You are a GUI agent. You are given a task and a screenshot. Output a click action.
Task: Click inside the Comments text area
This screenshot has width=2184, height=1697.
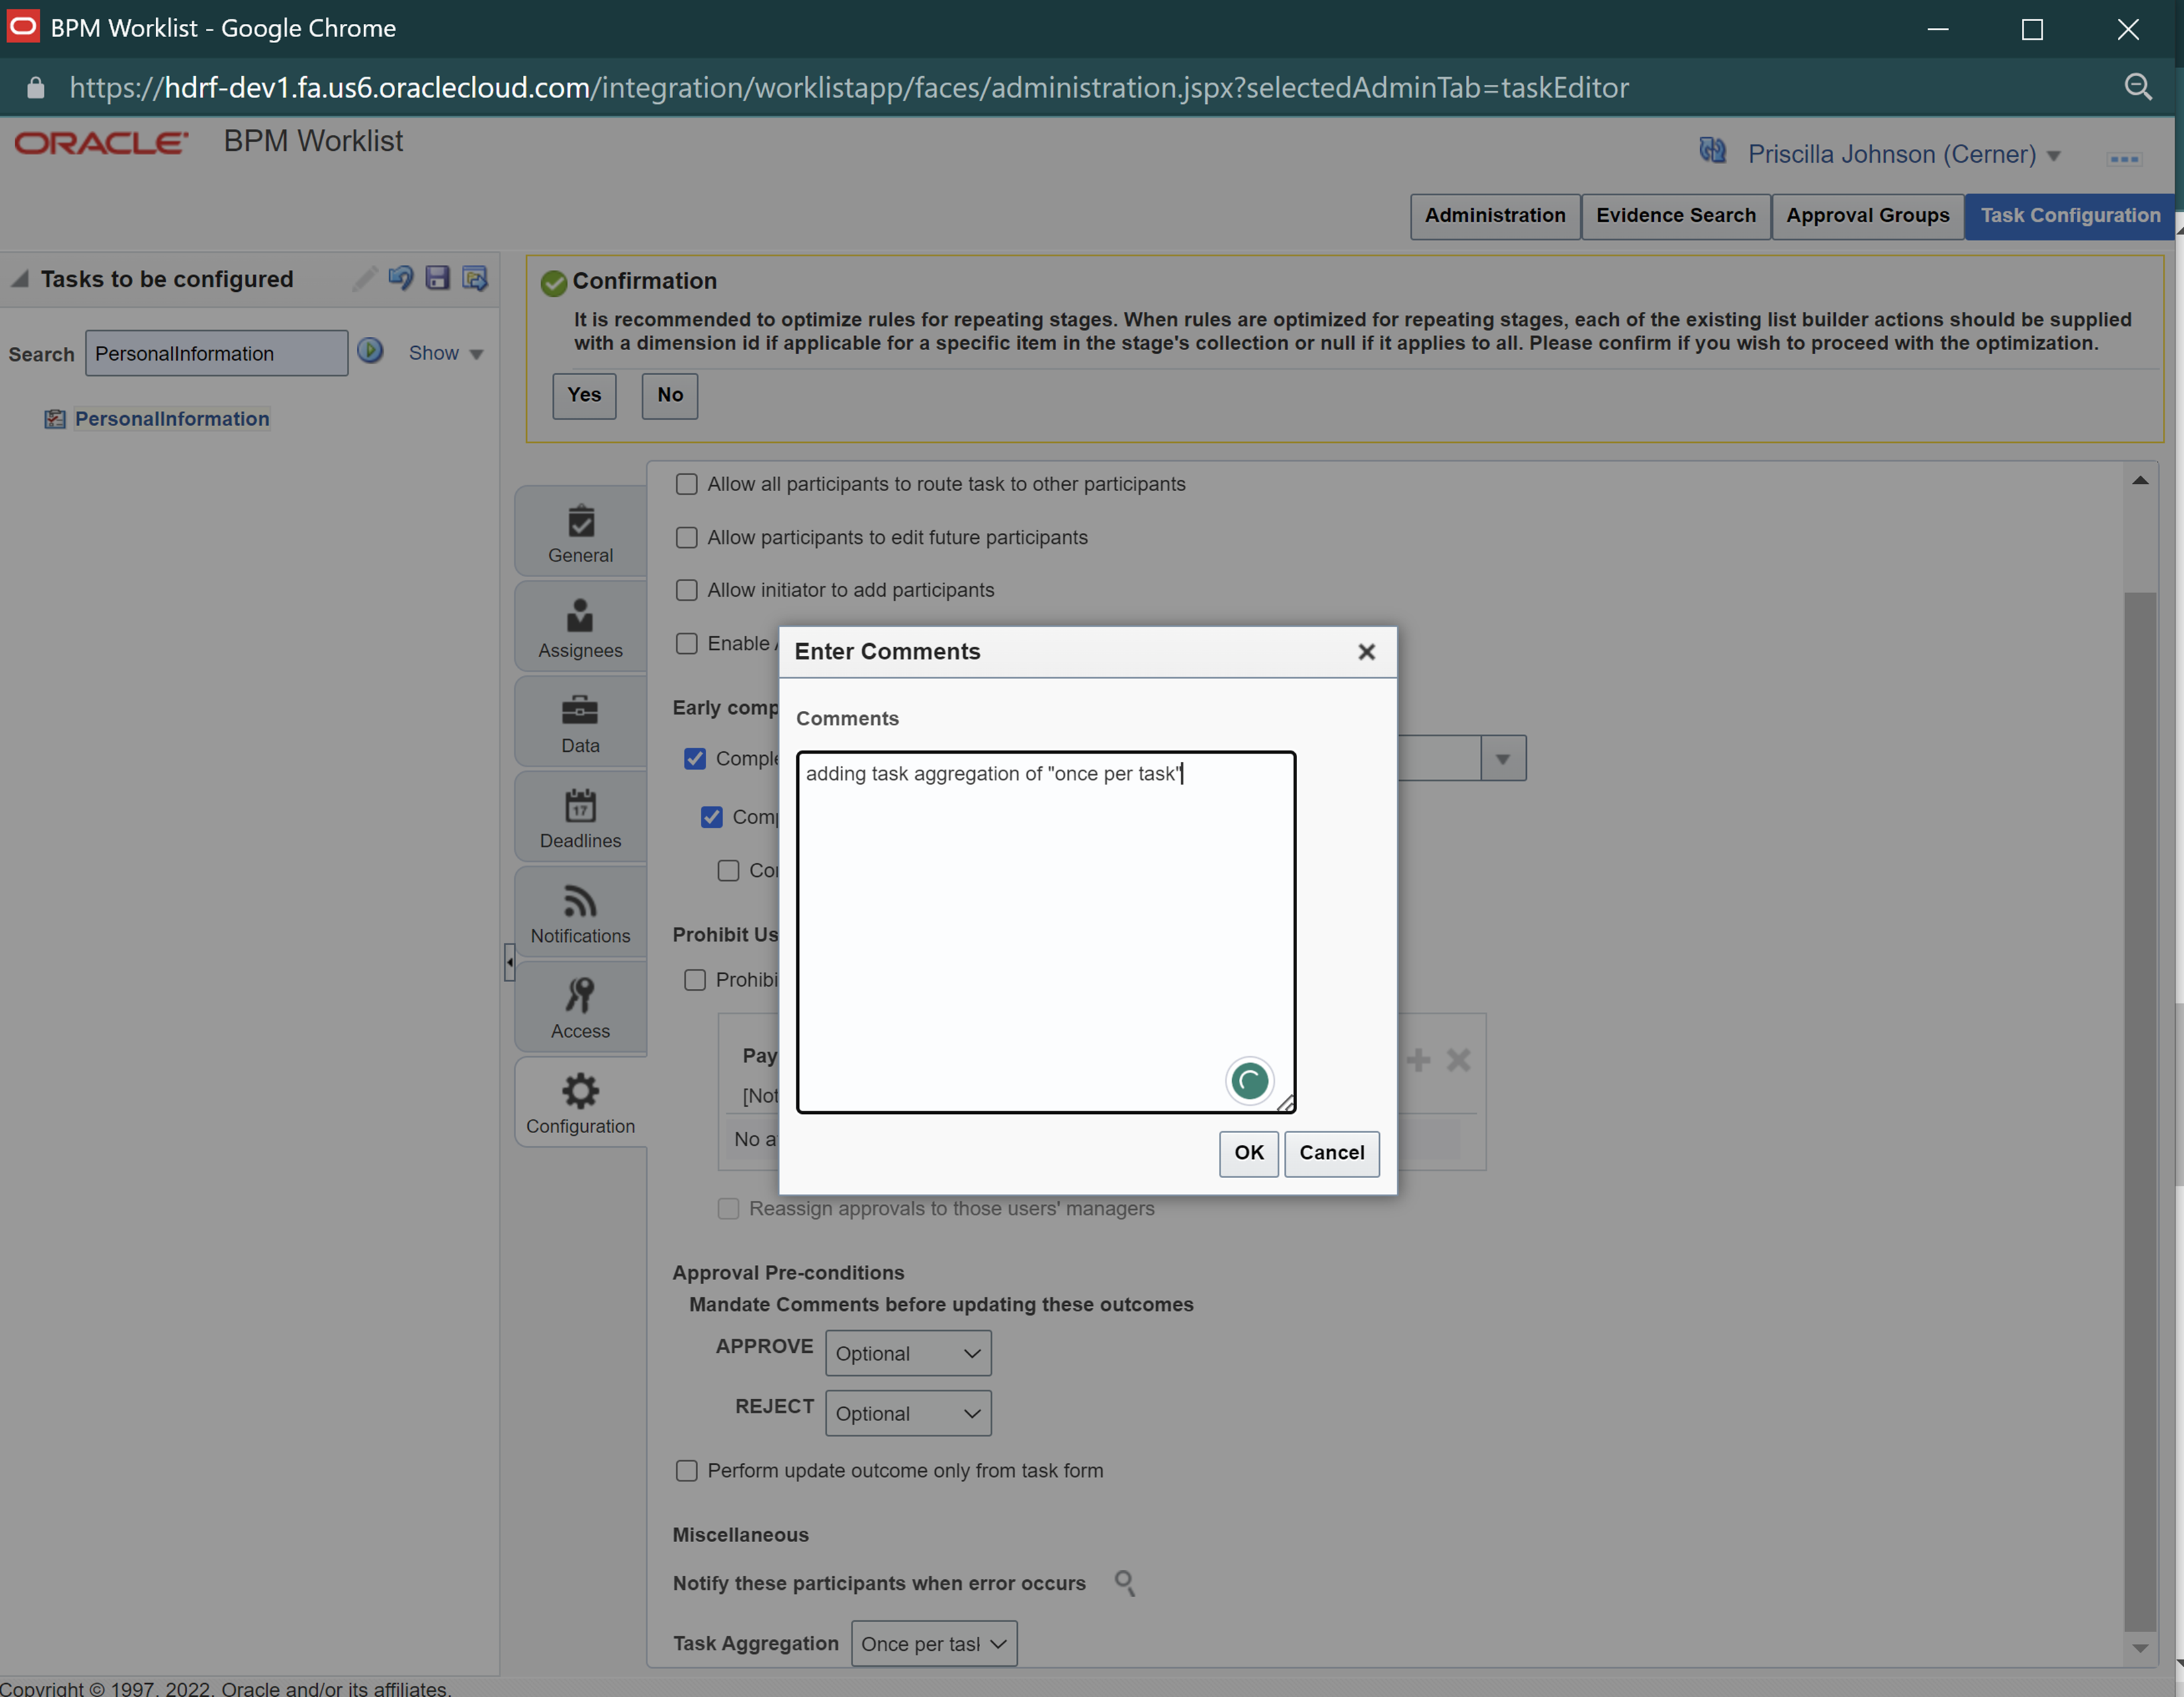[1044, 930]
